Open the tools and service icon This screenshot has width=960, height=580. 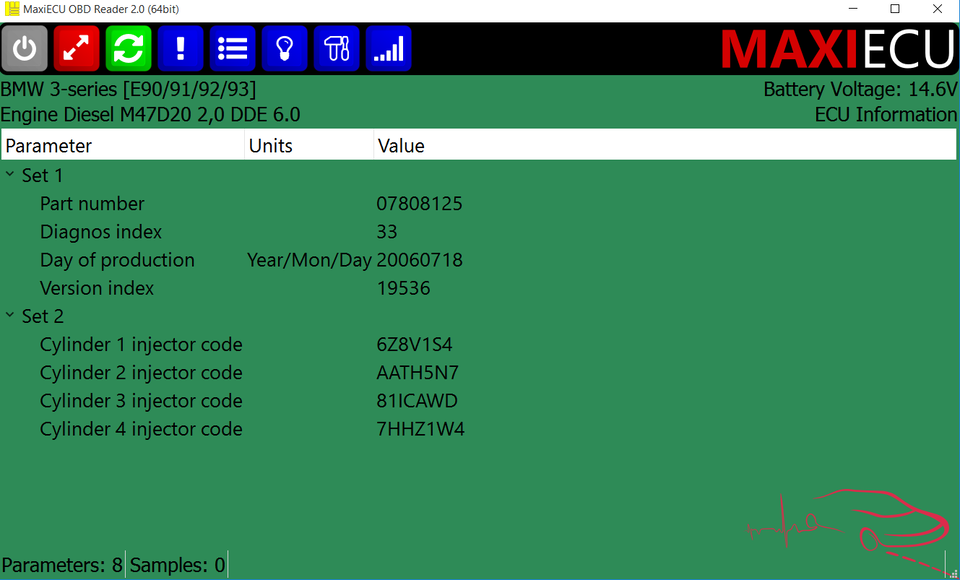pyautogui.click(x=337, y=48)
